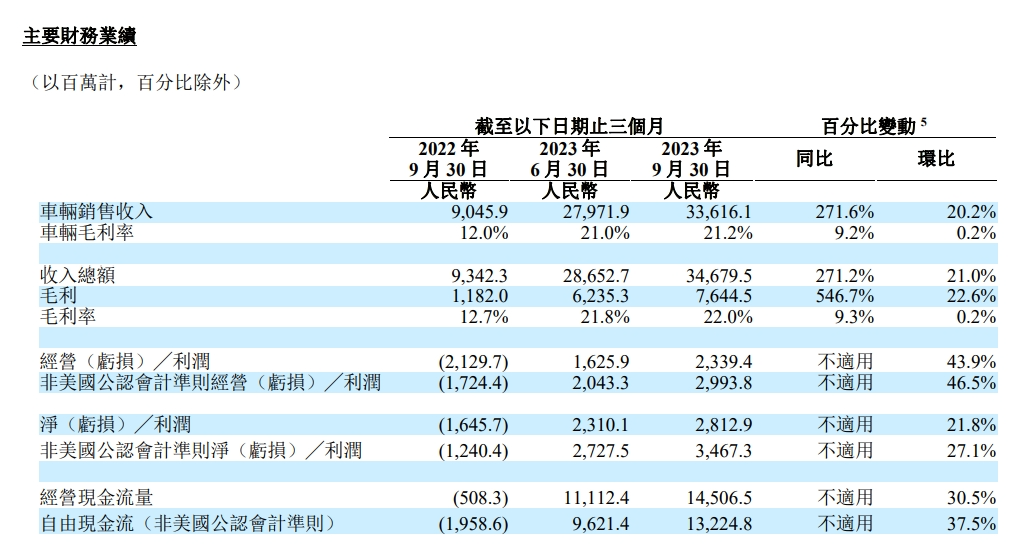
Task: Select the 車輛銷售收入 row label
Action: [x=96, y=211]
